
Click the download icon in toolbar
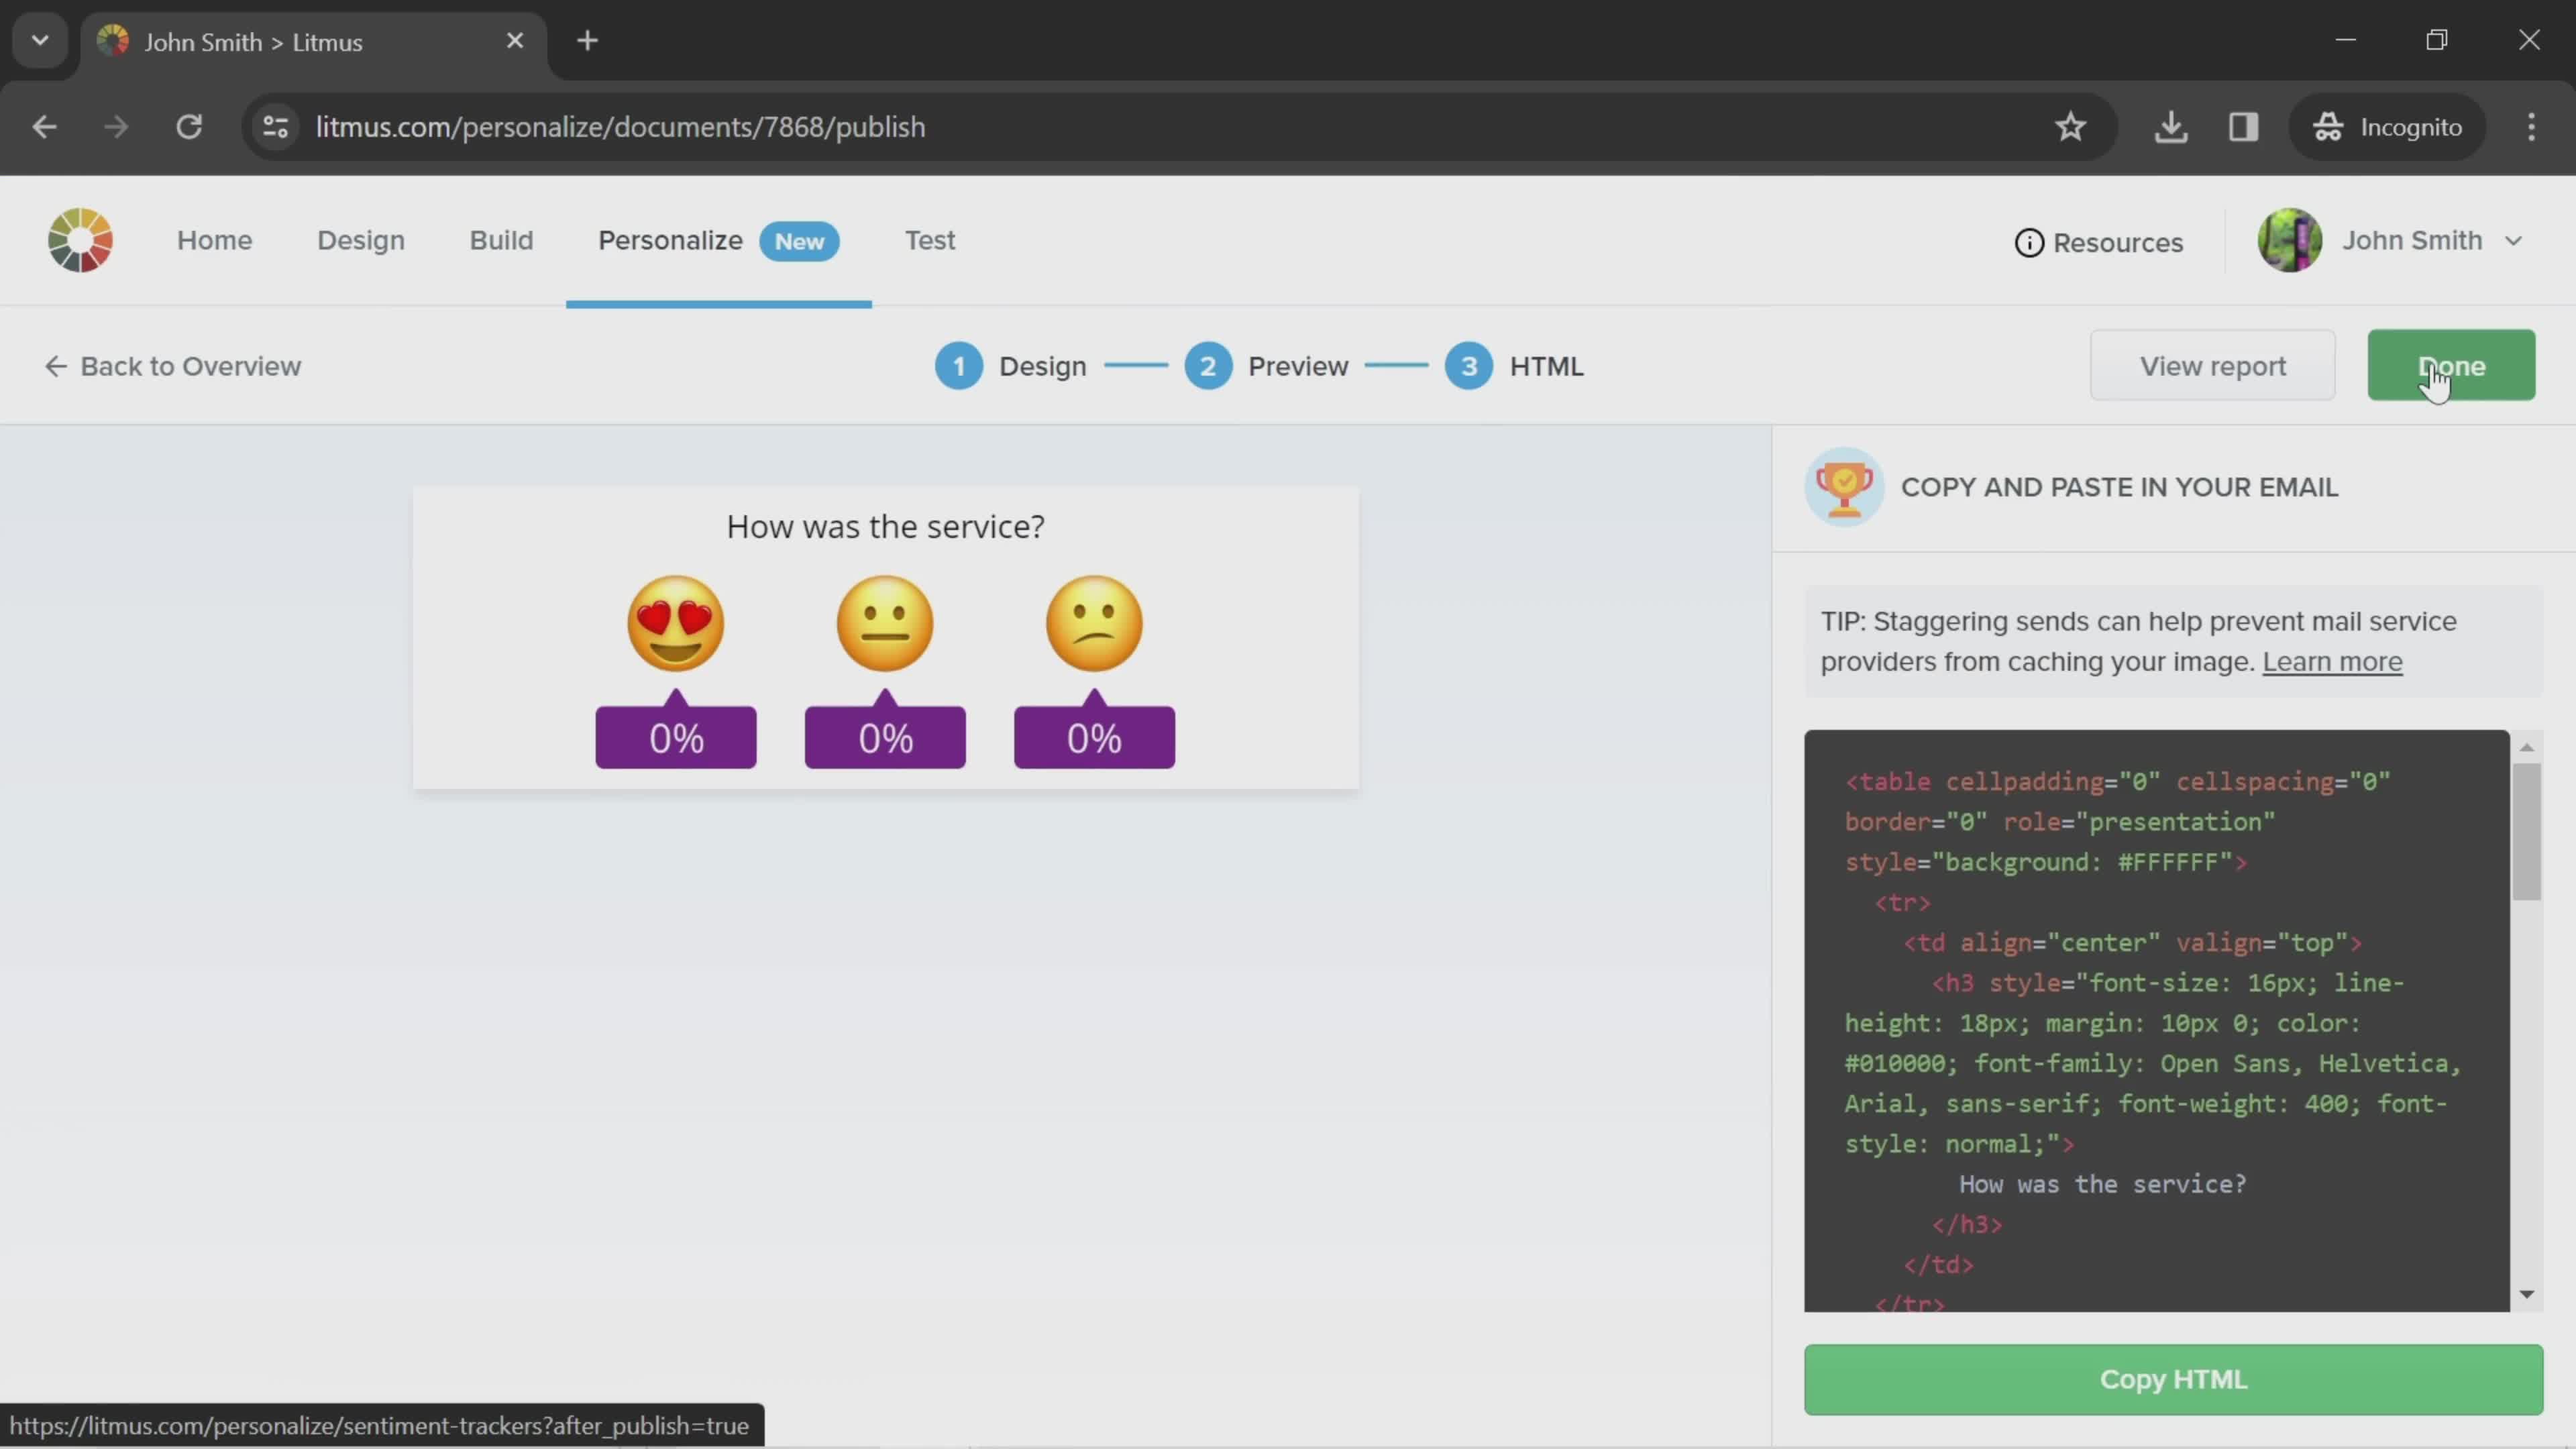2171,125
